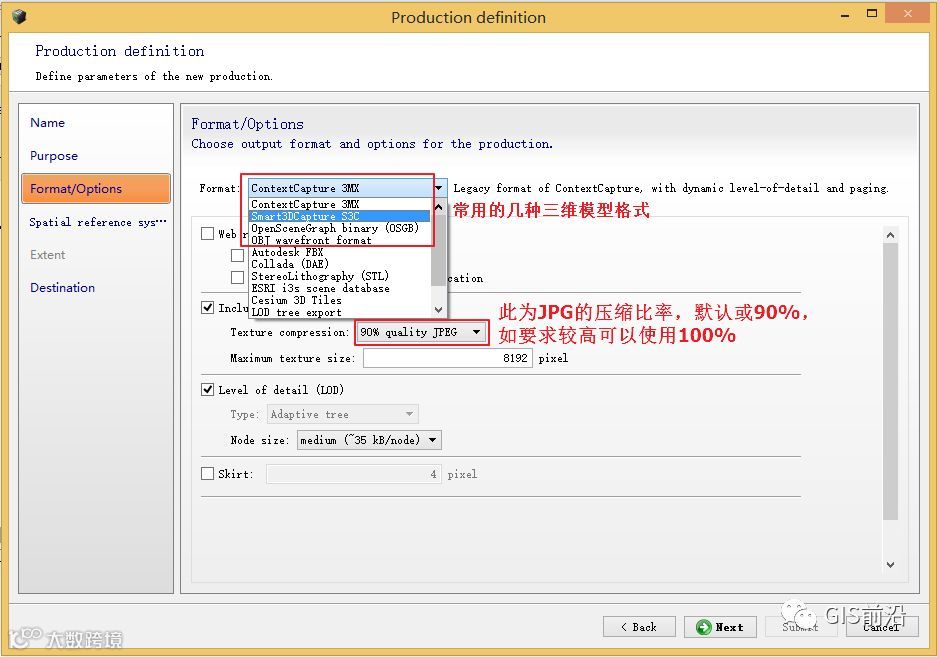Select ESRI i3s scene database format
937x657 pixels.
pos(339,288)
